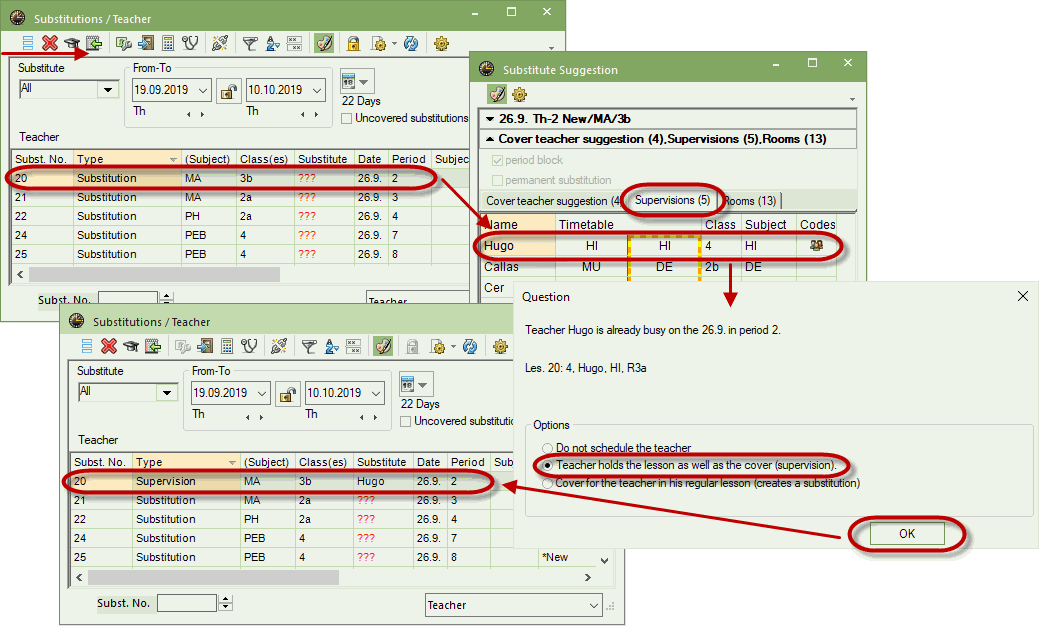
Task: Open 19.09.2019 date dropdown in back Substitutions window
Action: (x=203, y=90)
